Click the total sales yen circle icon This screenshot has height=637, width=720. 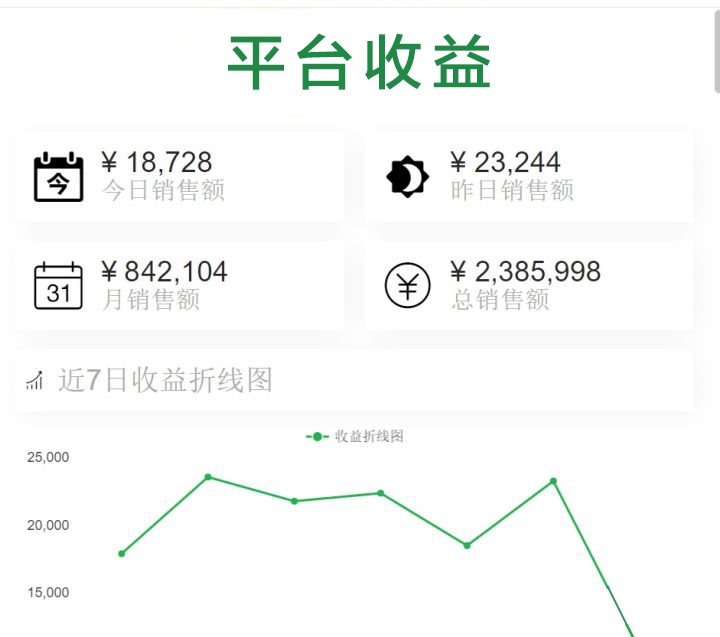(407, 285)
